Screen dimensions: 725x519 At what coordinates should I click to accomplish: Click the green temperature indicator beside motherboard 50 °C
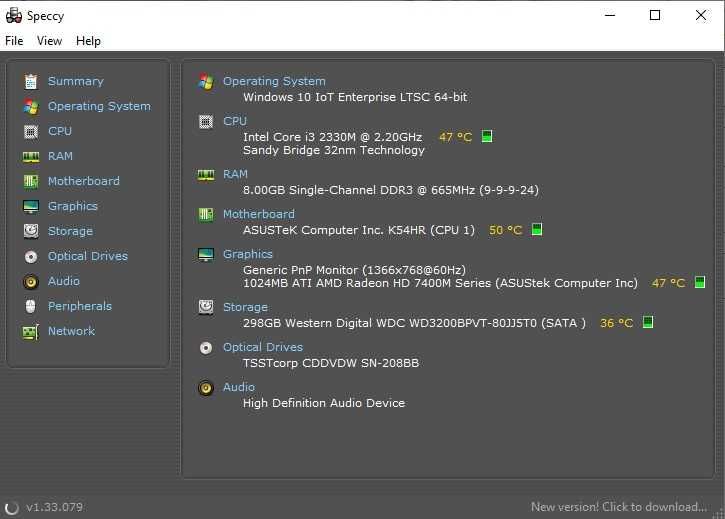pyautogui.click(x=537, y=229)
